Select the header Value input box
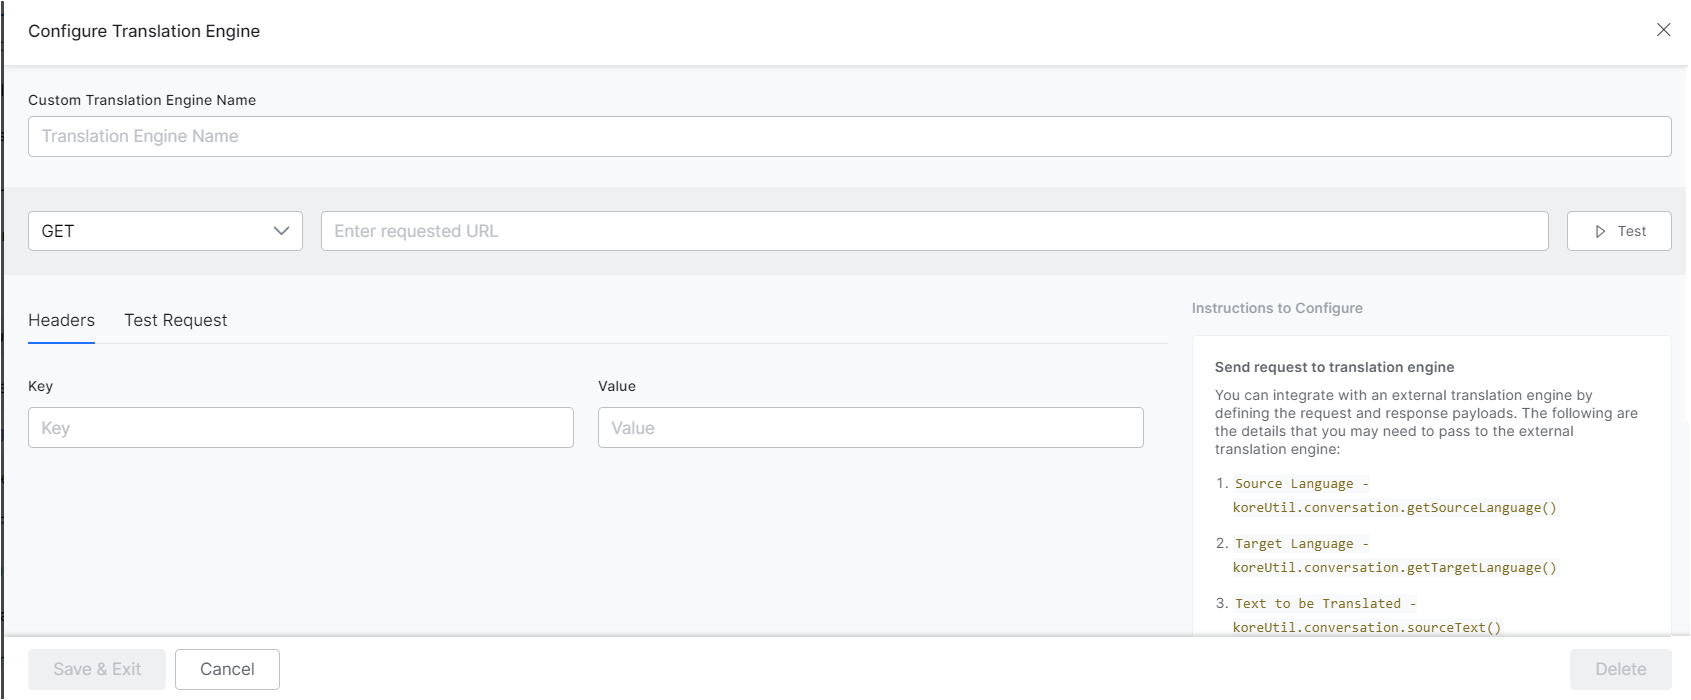Viewport: 1691px width, 700px height. (x=870, y=428)
